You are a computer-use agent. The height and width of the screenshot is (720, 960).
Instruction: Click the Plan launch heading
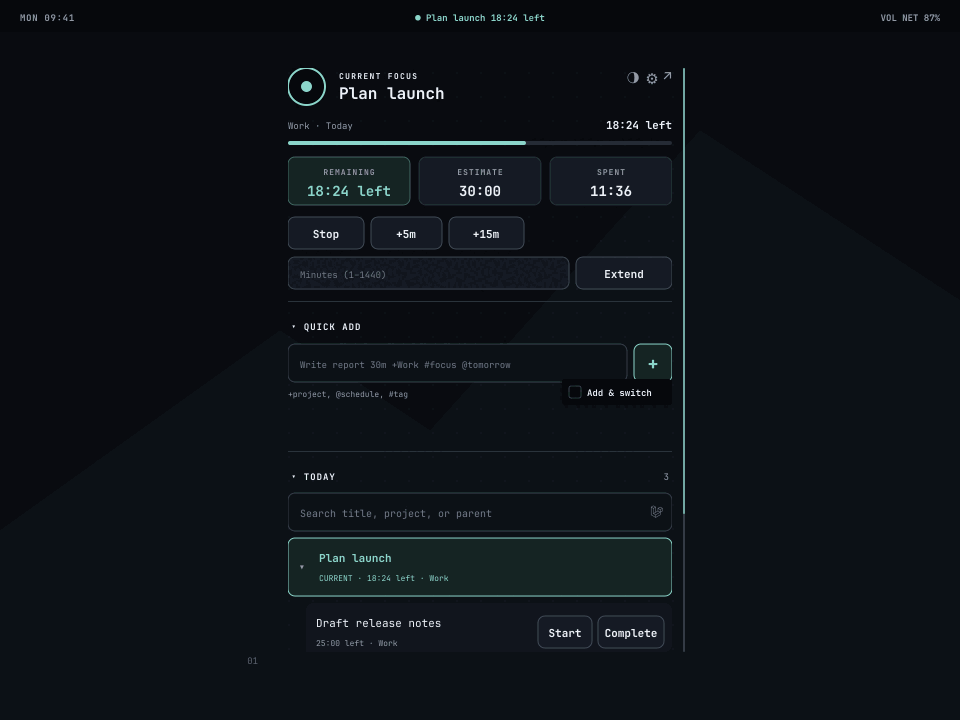coord(392,94)
